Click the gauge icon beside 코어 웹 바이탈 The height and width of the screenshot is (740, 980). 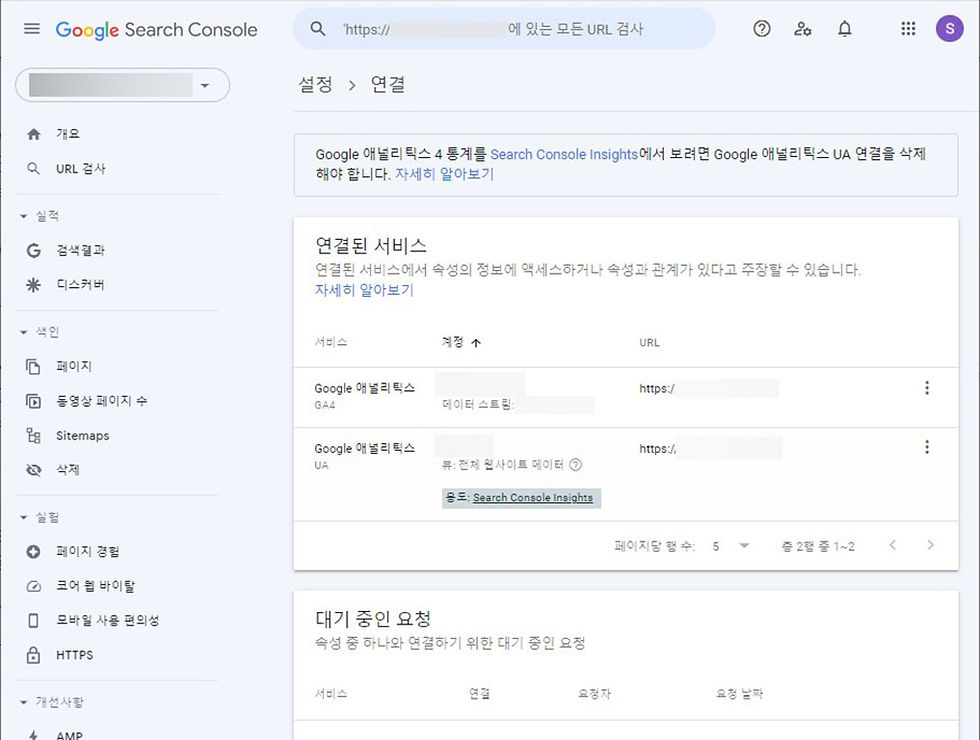(34, 586)
